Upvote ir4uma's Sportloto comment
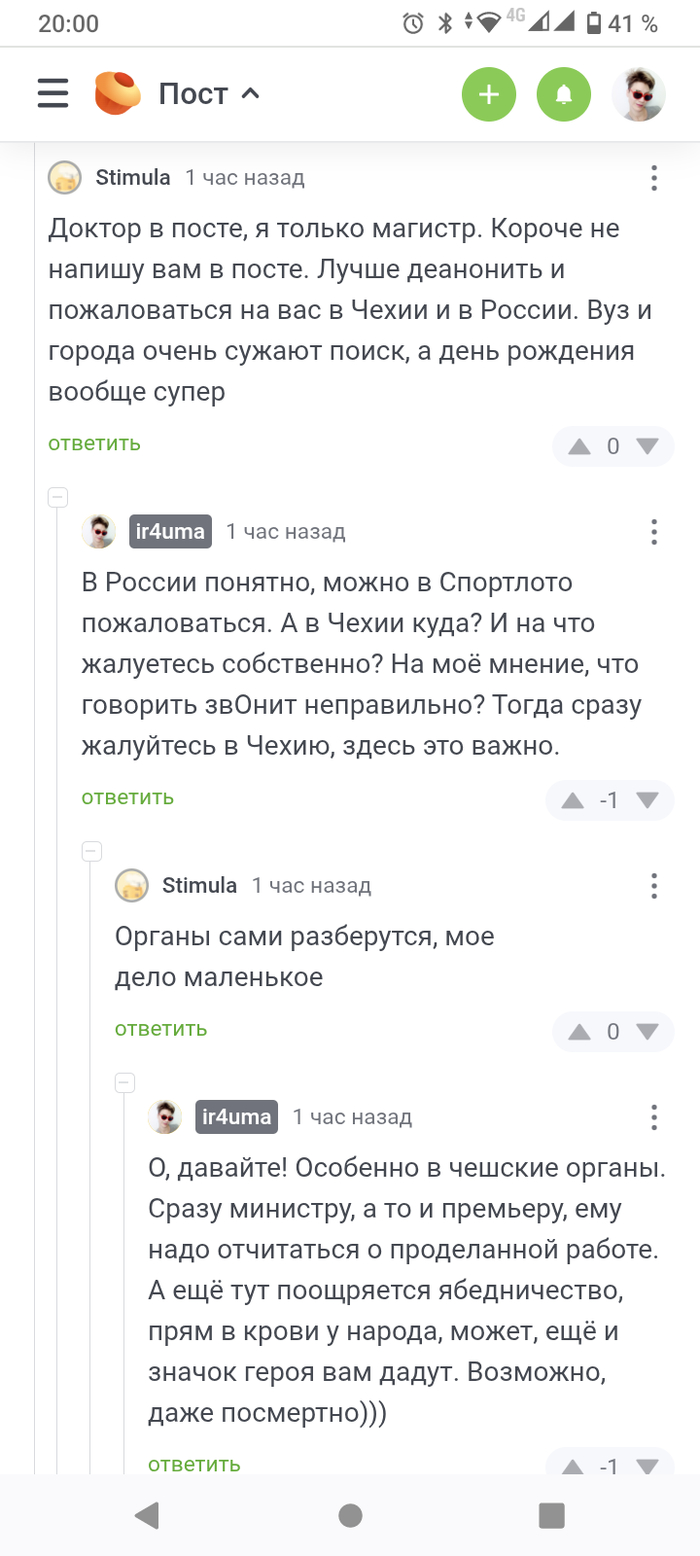 573,800
